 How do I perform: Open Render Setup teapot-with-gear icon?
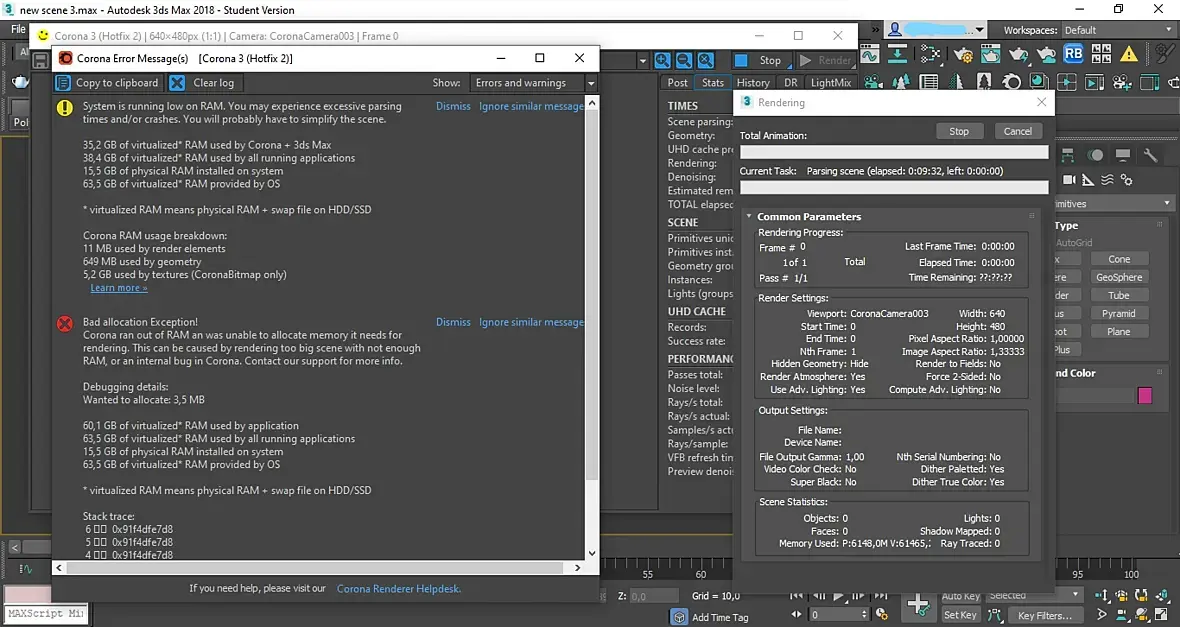(x=963, y=55)
